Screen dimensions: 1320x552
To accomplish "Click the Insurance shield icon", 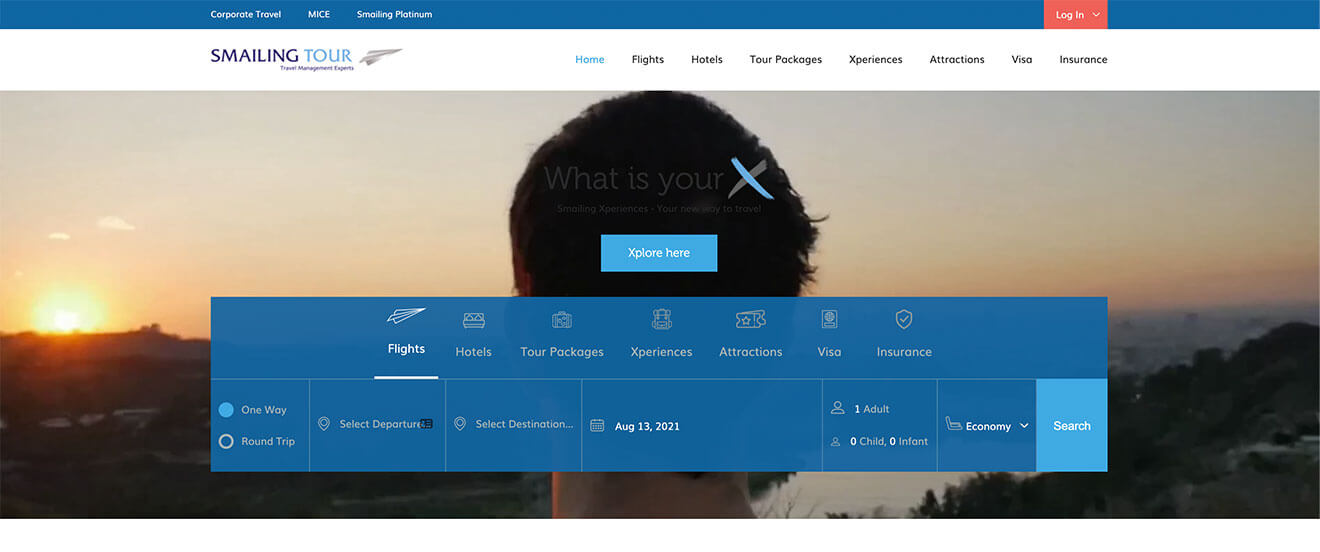I will click(904, 319).
